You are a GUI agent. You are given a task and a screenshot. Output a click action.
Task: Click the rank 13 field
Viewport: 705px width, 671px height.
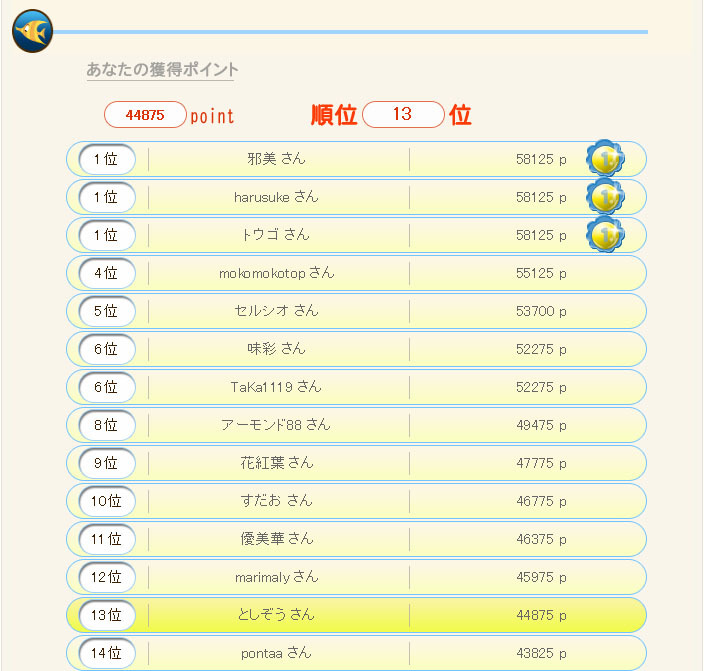(402, 115)
